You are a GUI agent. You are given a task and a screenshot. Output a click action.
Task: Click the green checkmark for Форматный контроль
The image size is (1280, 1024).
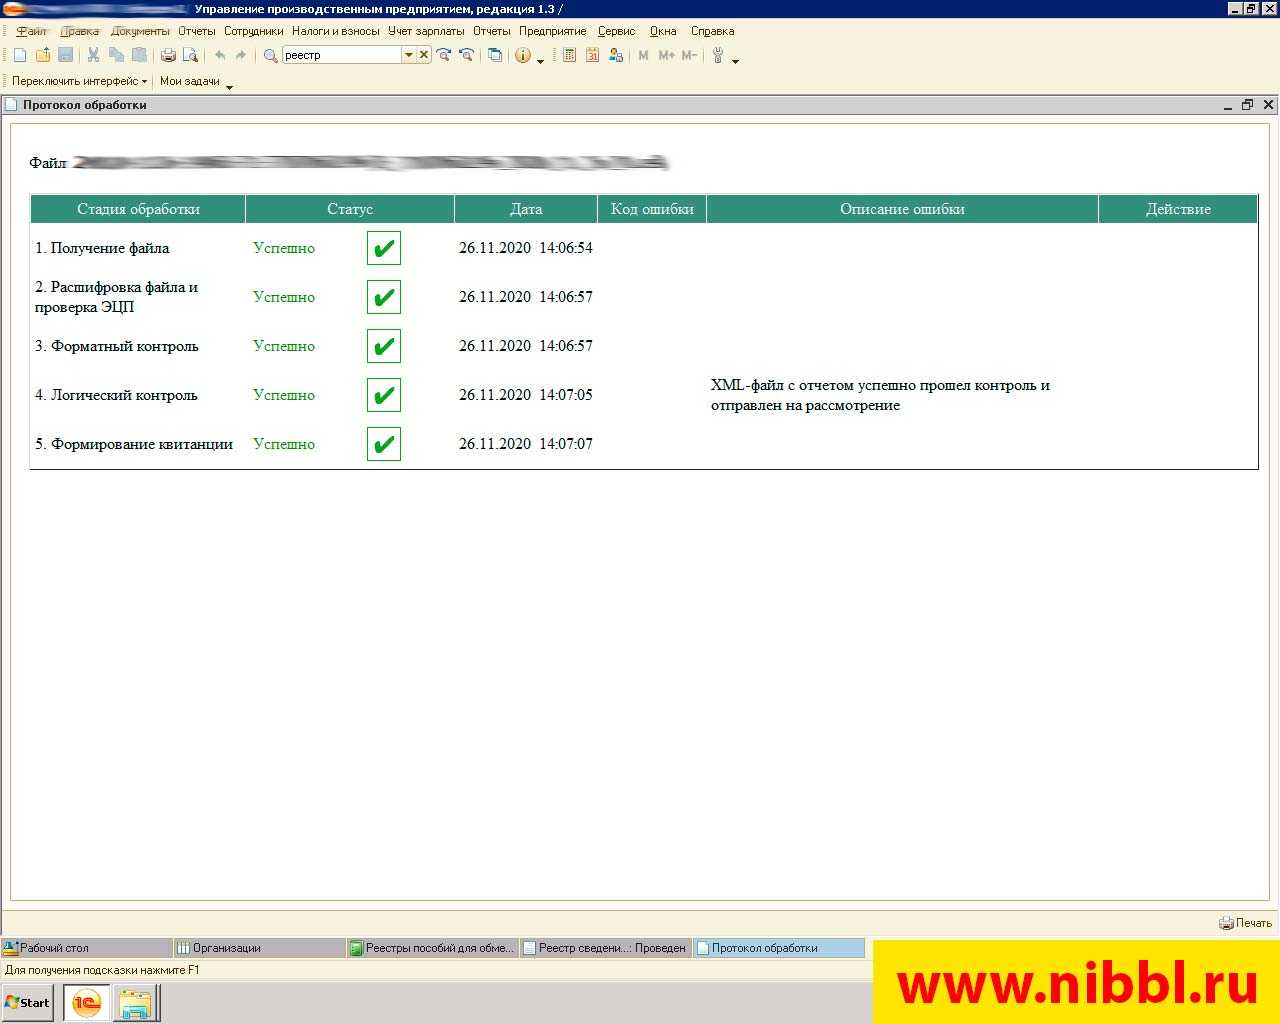384,346
